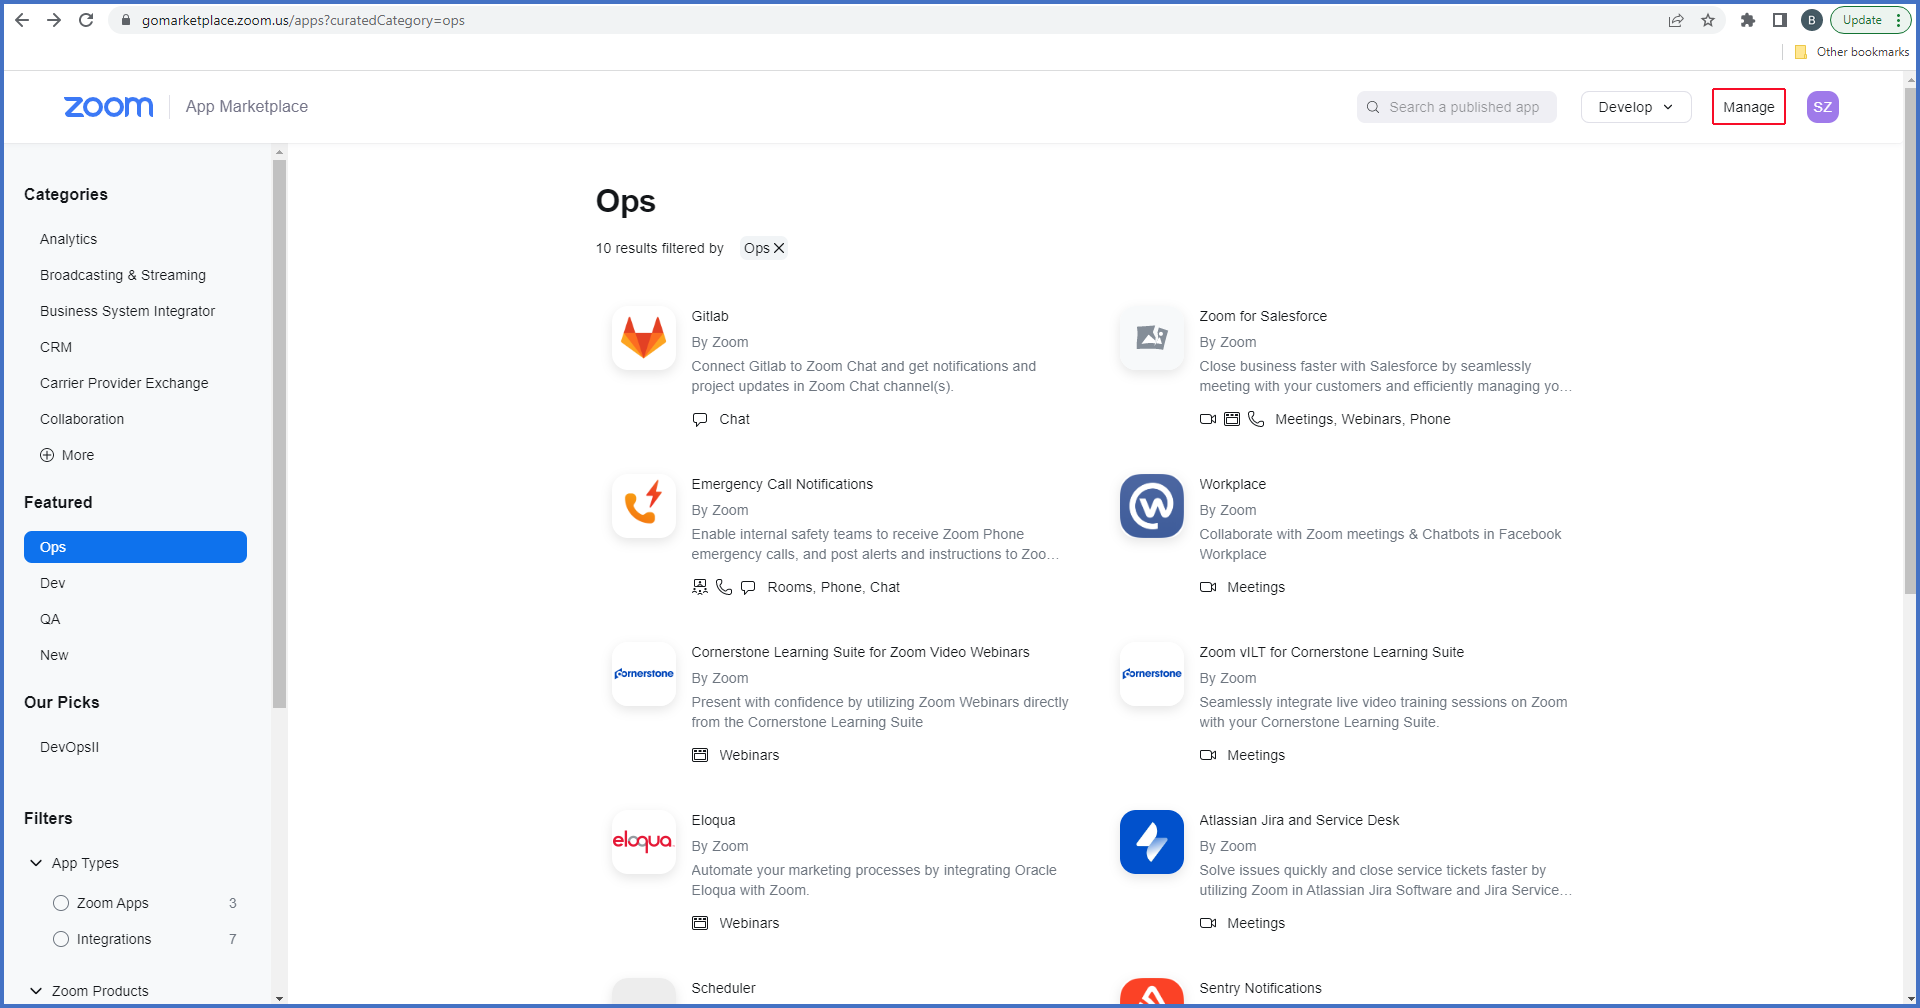Click the Meetings icon under Workplace
Image resolution: width=1920 pixels, height=1008 pixels.
[1208, 587]
